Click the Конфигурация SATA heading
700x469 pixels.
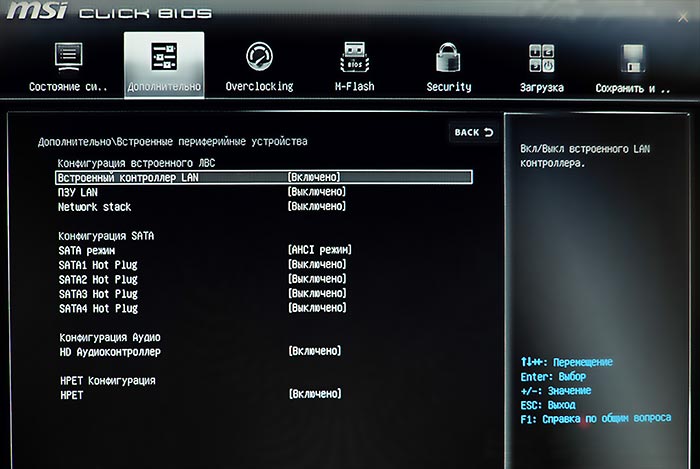tap(106, 236)
